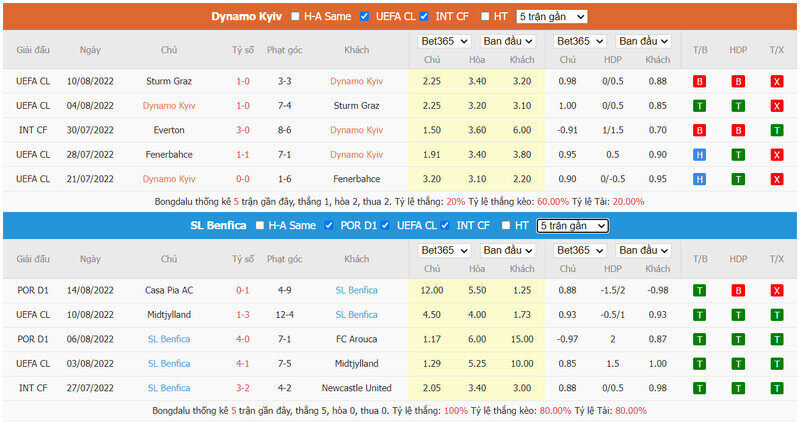This screenshot has height=423, width=800.
Task: Uncheck INT CF filter in SL Benfica header
Action: tap(445, 226)
